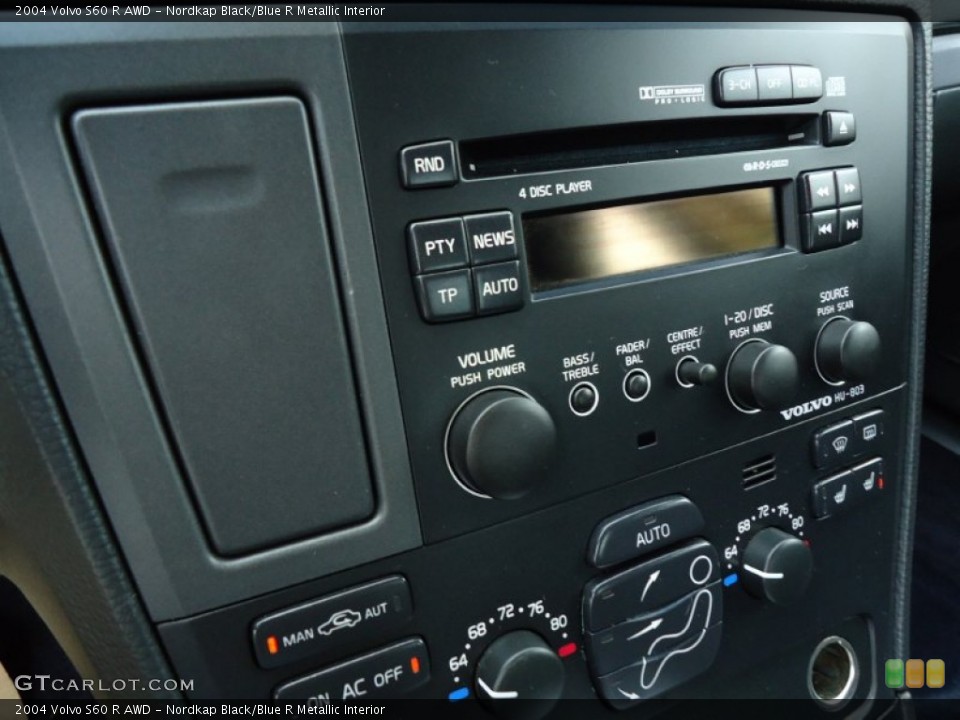Tap the RND random play button
960x720 pixels.
click(429, 164)
